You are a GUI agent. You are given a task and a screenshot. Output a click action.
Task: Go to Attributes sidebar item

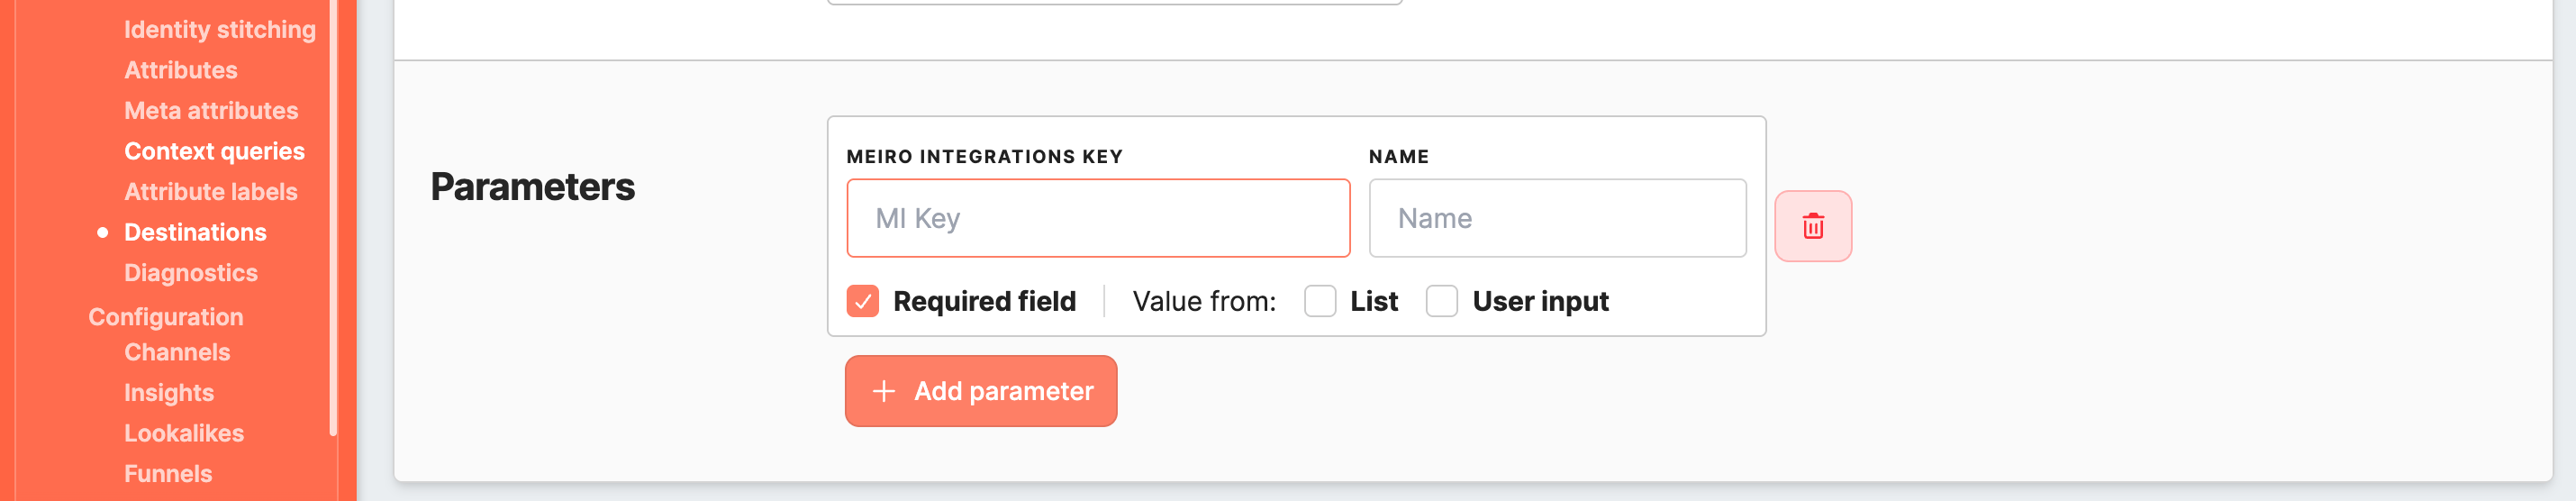180,70
